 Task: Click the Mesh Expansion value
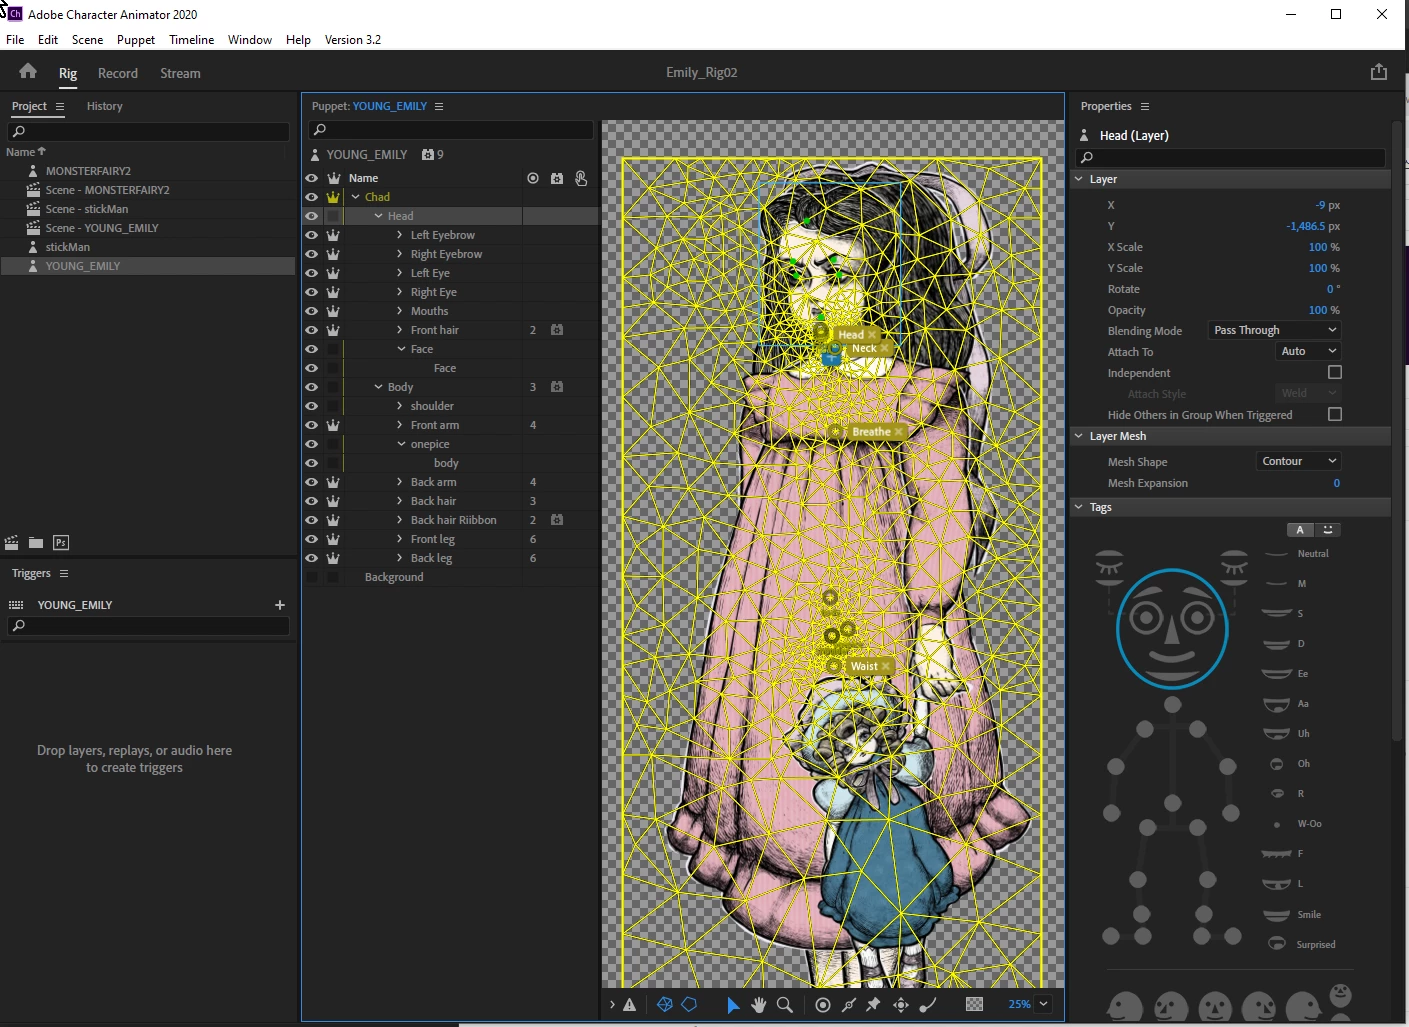click(x=1337, y=483)
